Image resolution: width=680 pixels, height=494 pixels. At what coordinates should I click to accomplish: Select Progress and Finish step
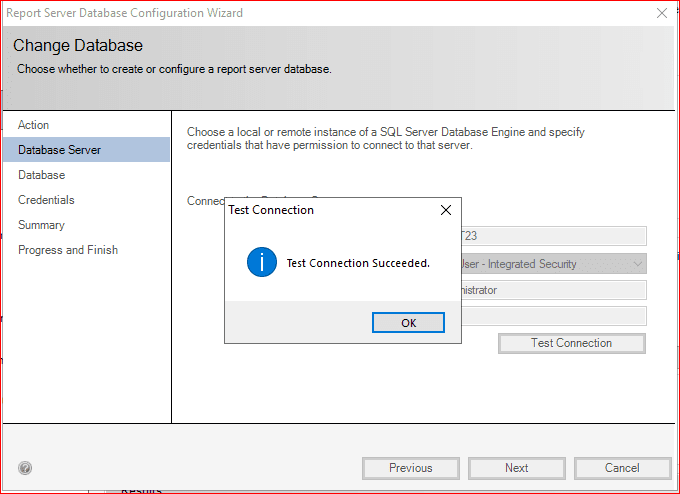coord(67,250)
